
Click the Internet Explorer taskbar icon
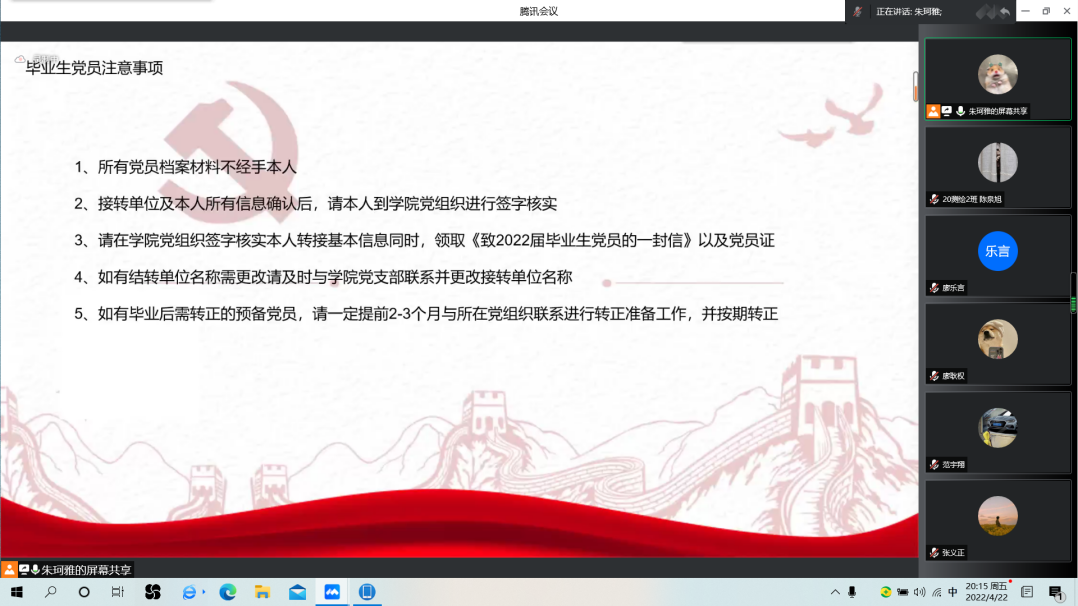pos(190,592)
